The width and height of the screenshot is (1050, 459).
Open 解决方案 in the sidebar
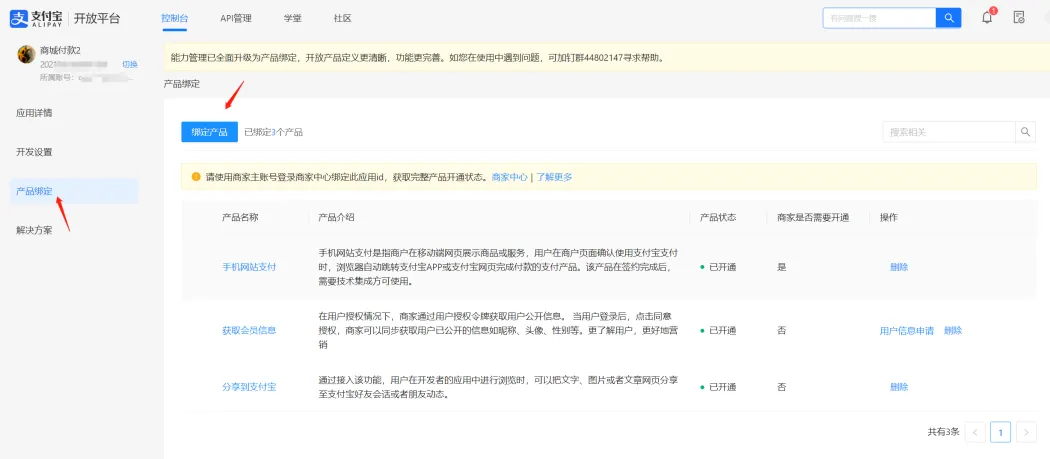point(34,230)
